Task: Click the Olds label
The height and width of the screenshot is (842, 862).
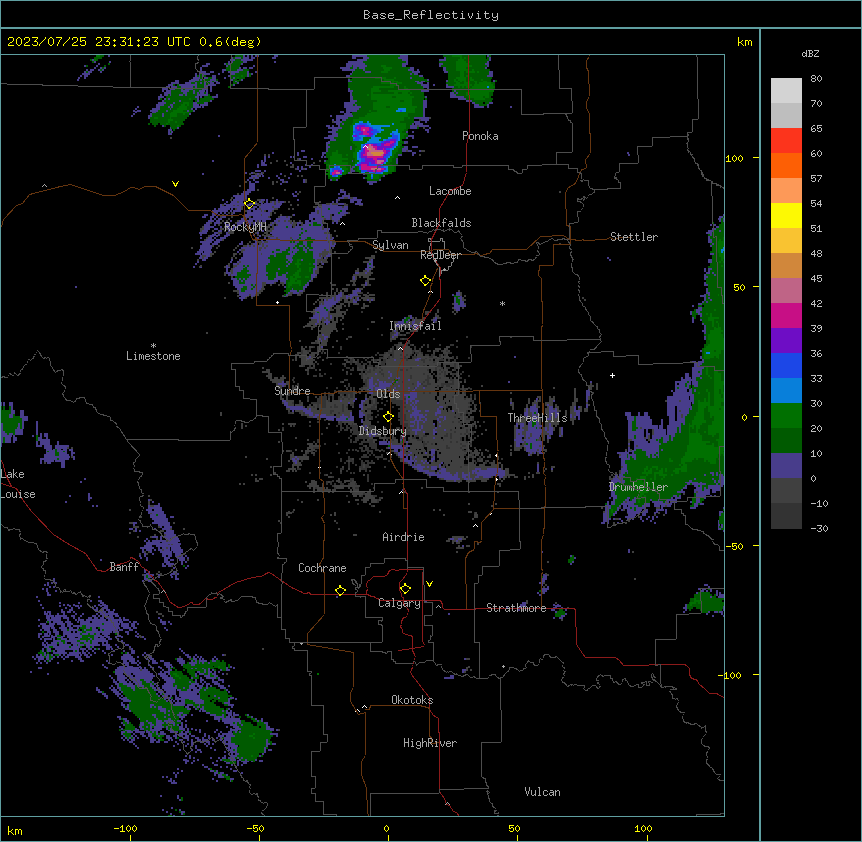Action: 388,394
